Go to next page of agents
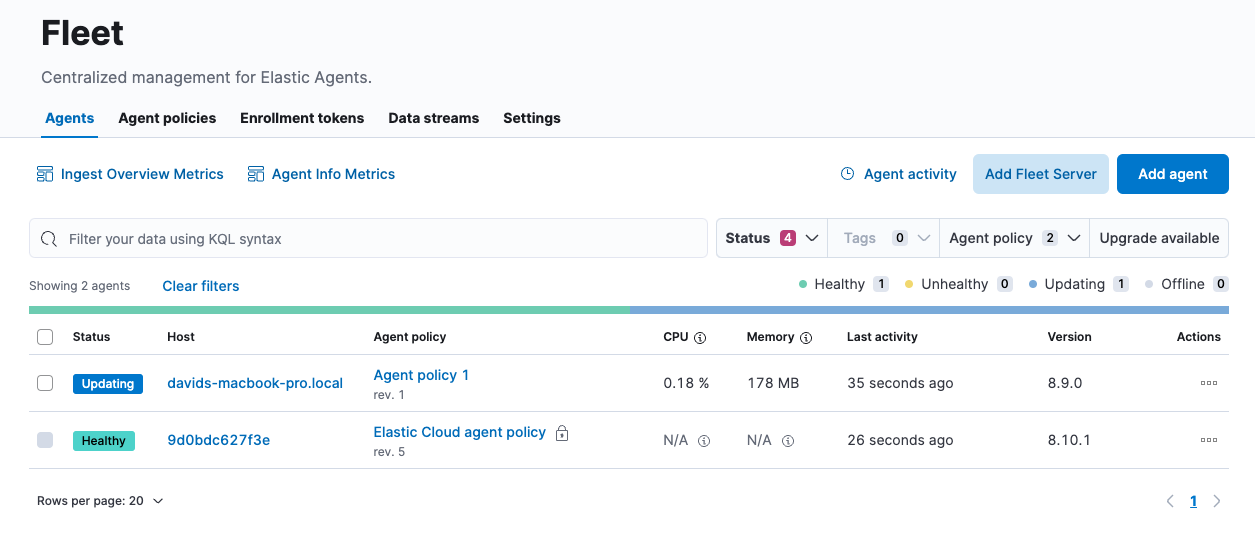Viewport: 1255px width, 553px height. click(x=1217, y=501)
